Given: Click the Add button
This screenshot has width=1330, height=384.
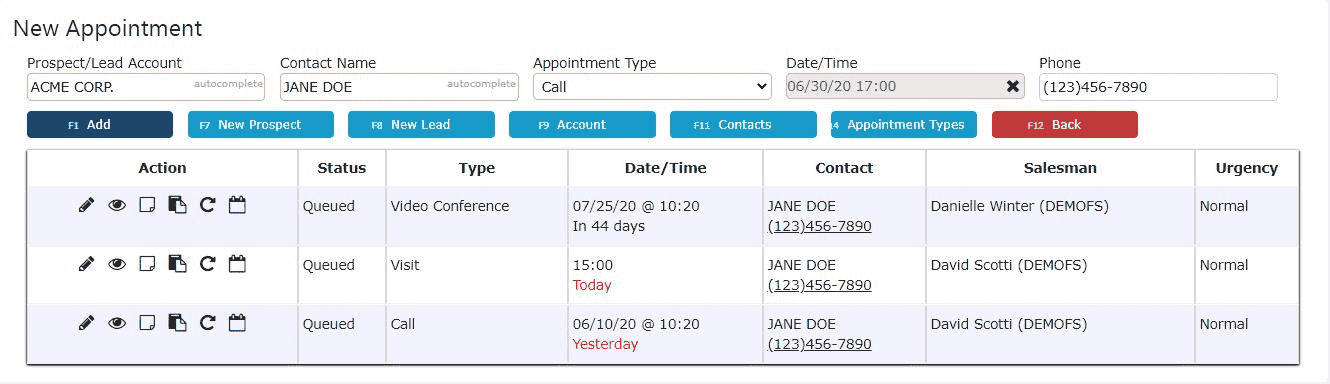Looking at the screenshot, I should pos(100,125).
